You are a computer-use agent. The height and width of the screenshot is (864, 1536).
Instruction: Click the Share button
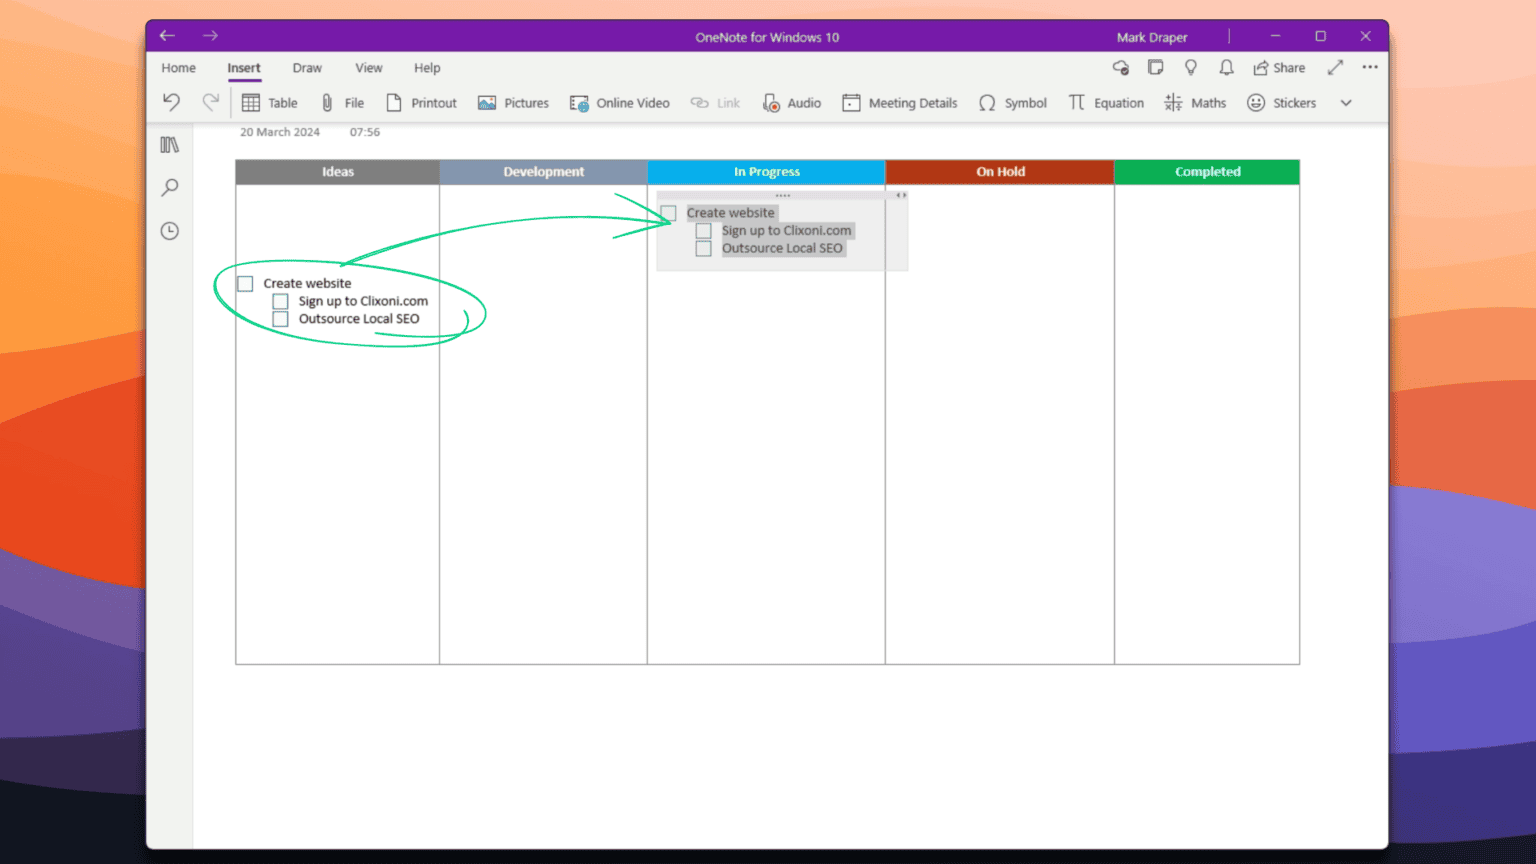[x=1279, y=68]
